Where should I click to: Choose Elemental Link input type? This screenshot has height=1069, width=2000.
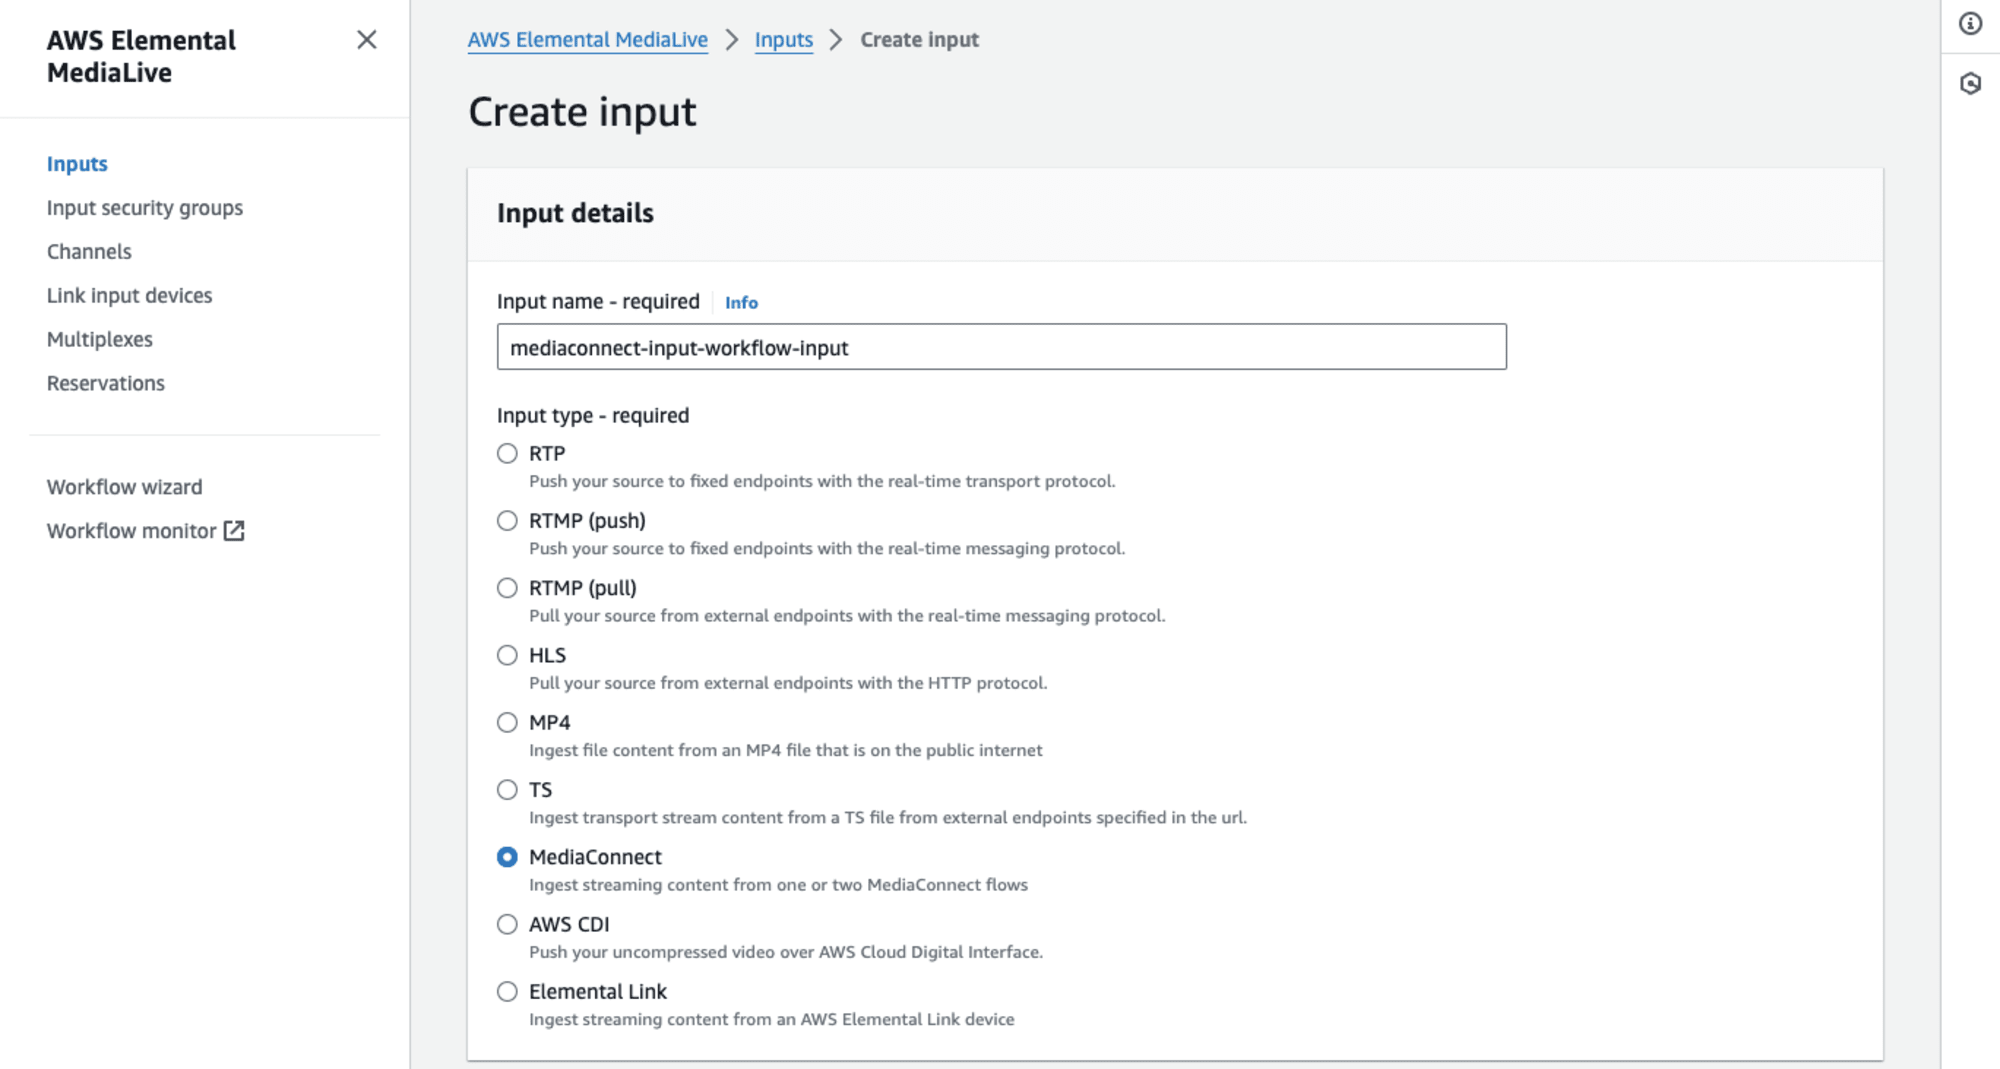[507, 991]
